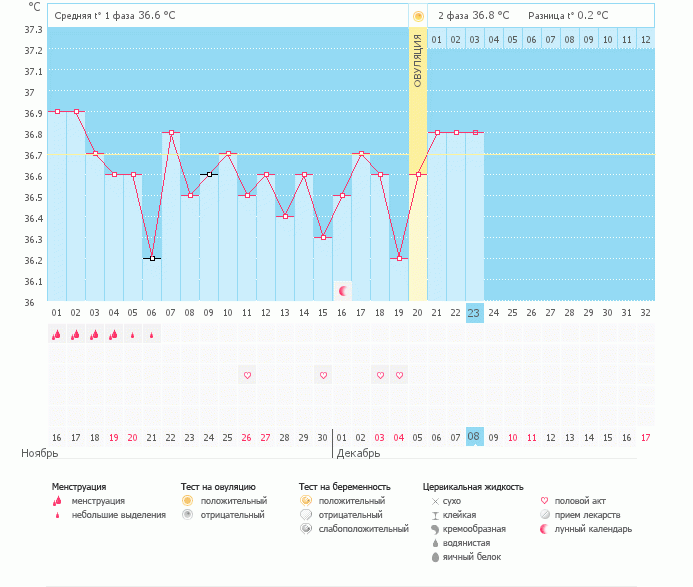
Task: Click the yellow ОВУЛЯЦИЯ column label
Action: (x=418, y=60)
